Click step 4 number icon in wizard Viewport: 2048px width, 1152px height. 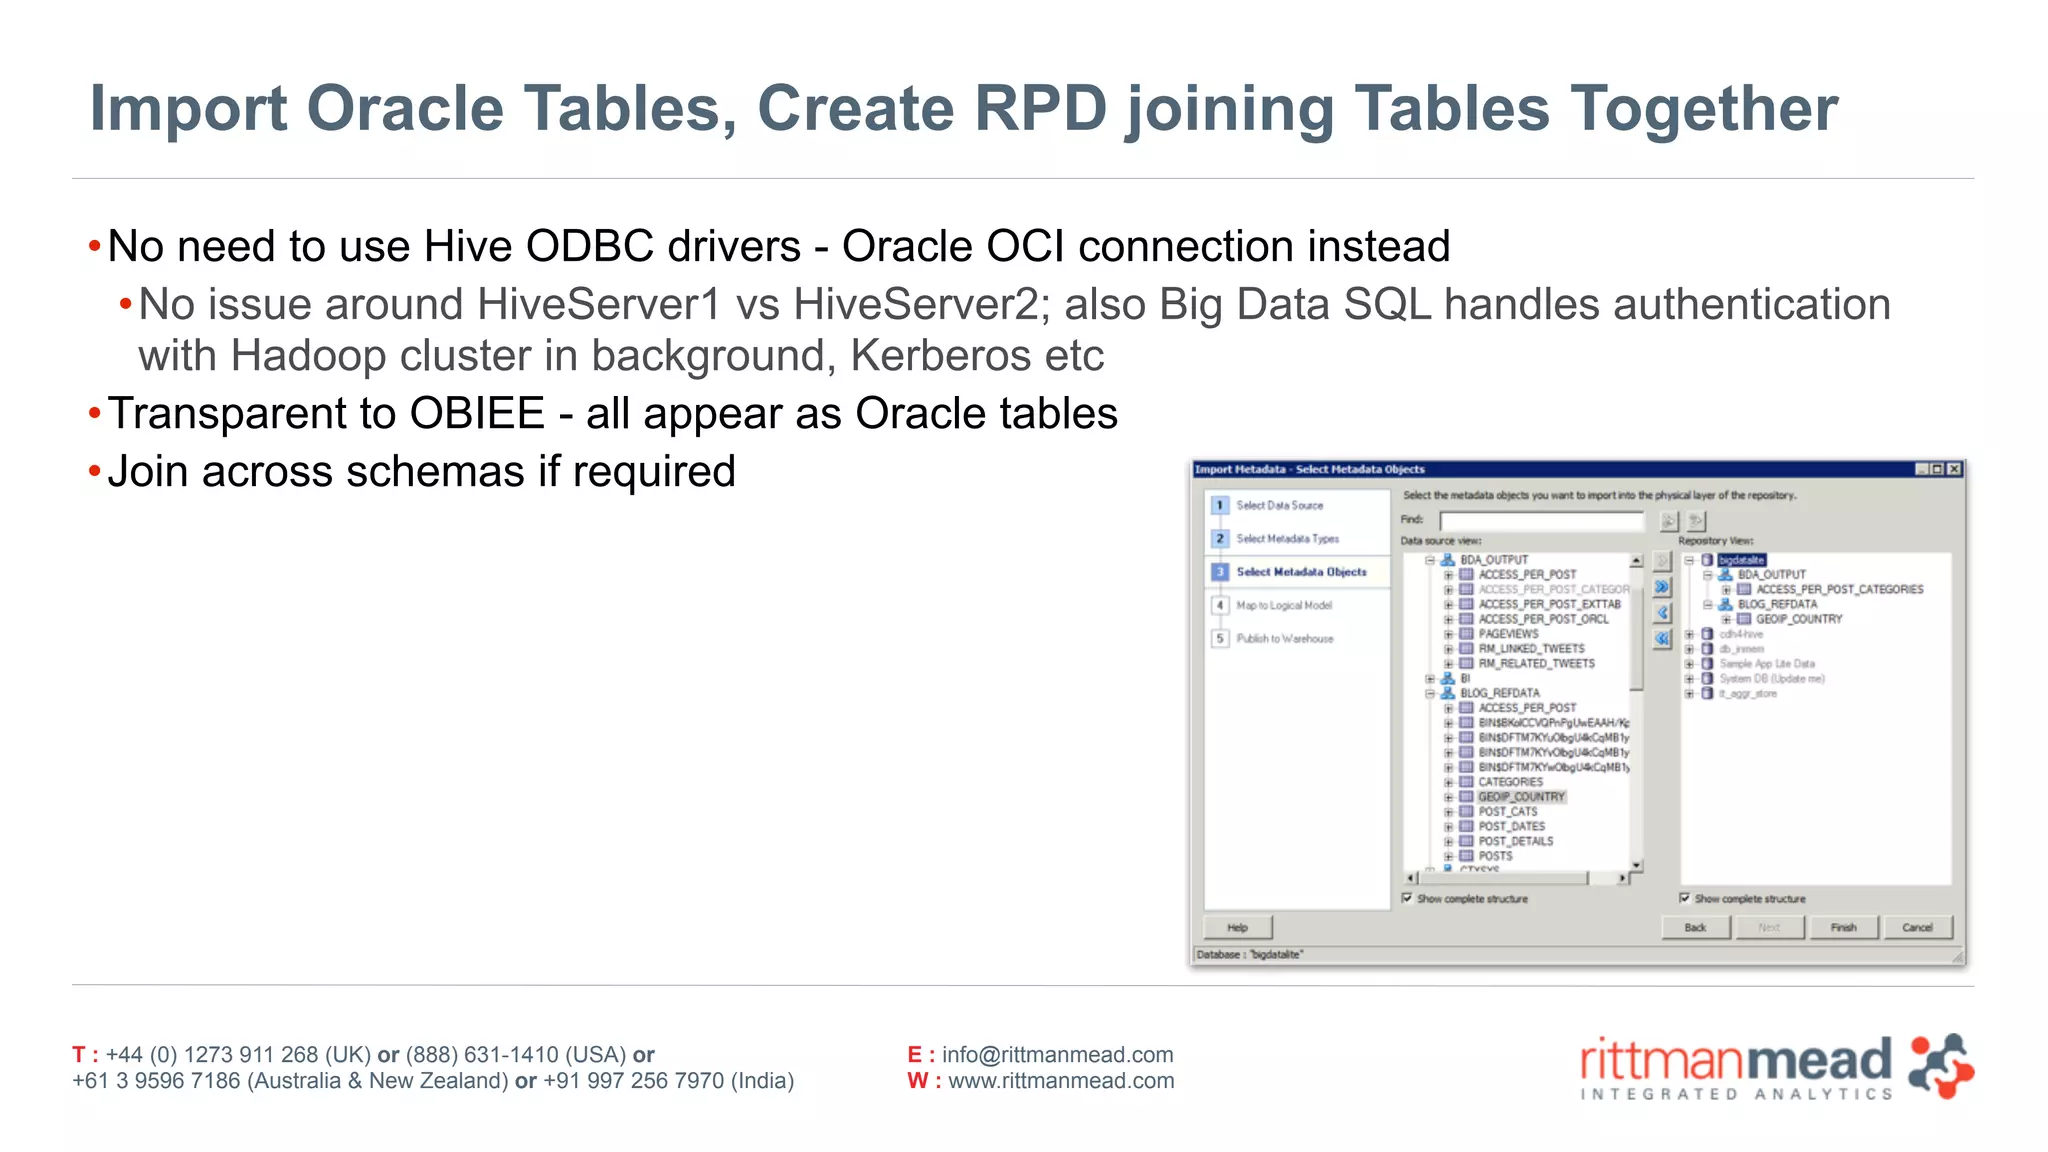(x=1220, y=605)
